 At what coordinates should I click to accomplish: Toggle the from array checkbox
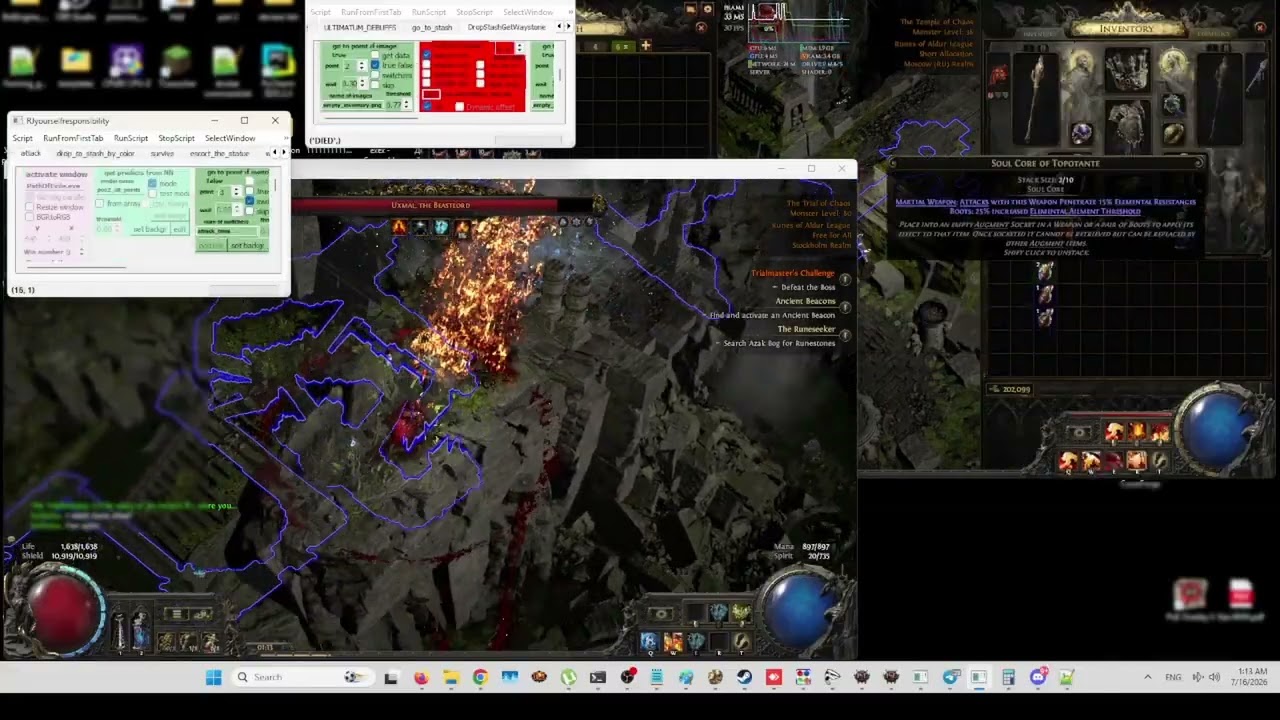[99, 204]
